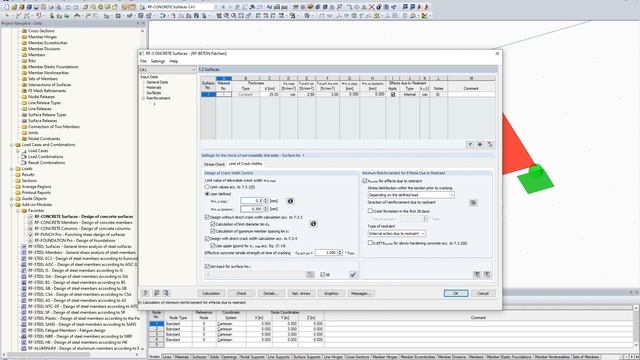Enable limit values acc. to 7.3.1 radio
Viewport: 640px width, 360px height.
pos(207,187)
